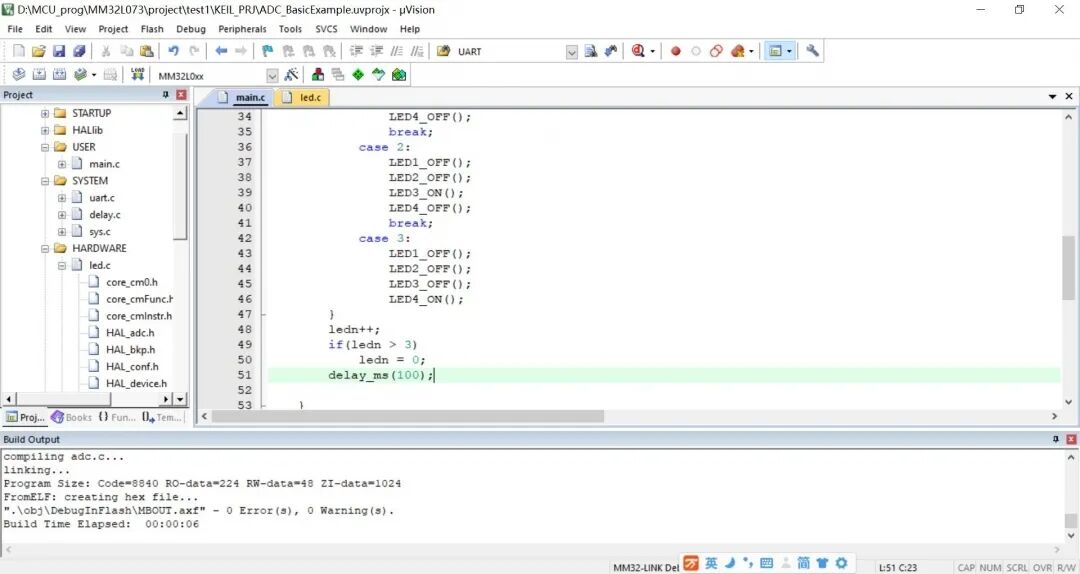Open the Functions tab under Project panel
Image resolution: width=1080 pixels, height=574 pixels.
coord(117,417)
